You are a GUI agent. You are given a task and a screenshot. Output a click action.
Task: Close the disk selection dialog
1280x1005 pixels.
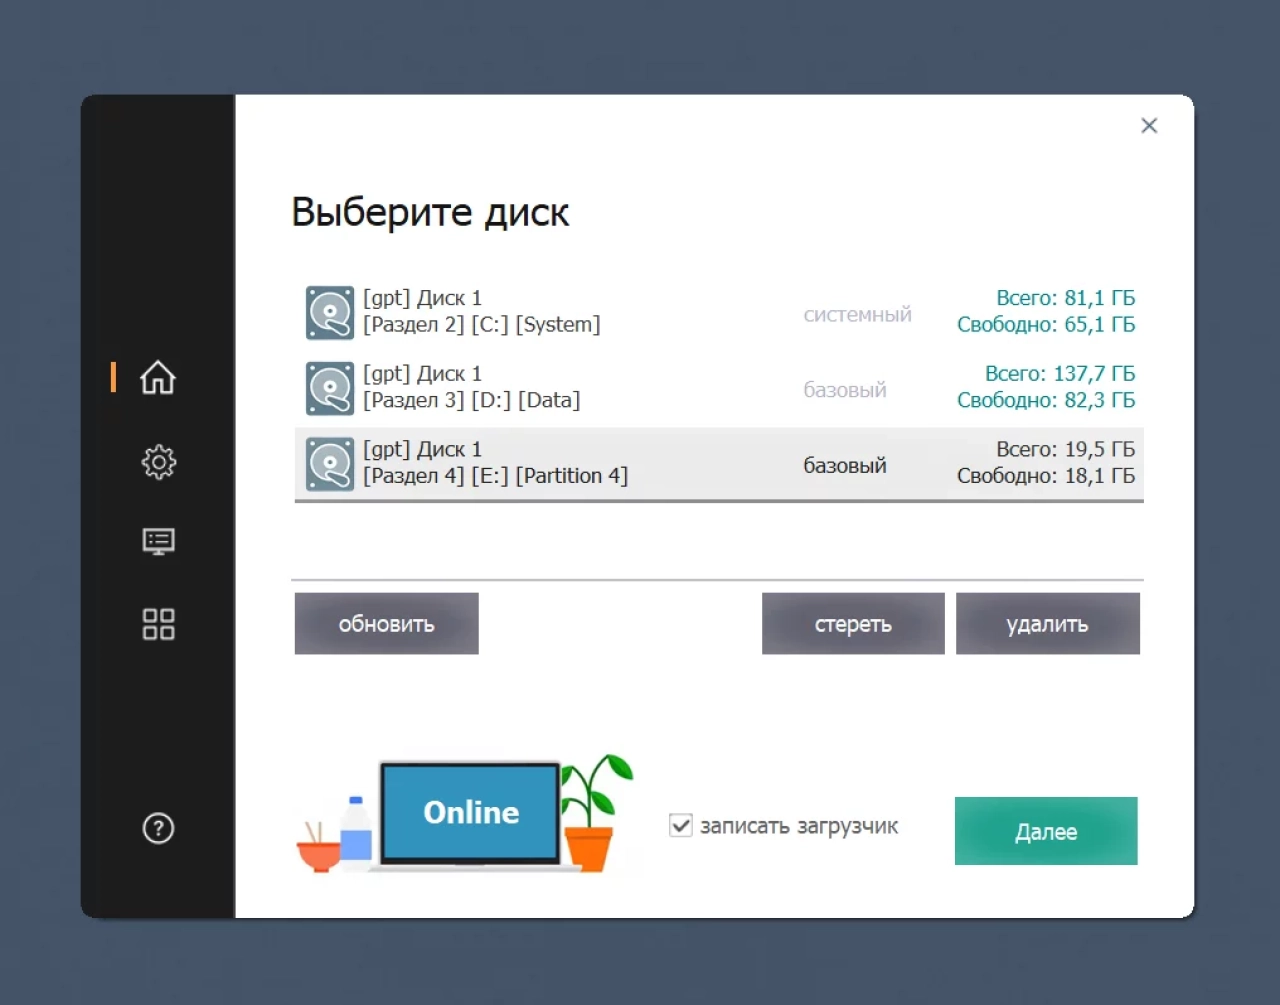[x=1149, y=125]
